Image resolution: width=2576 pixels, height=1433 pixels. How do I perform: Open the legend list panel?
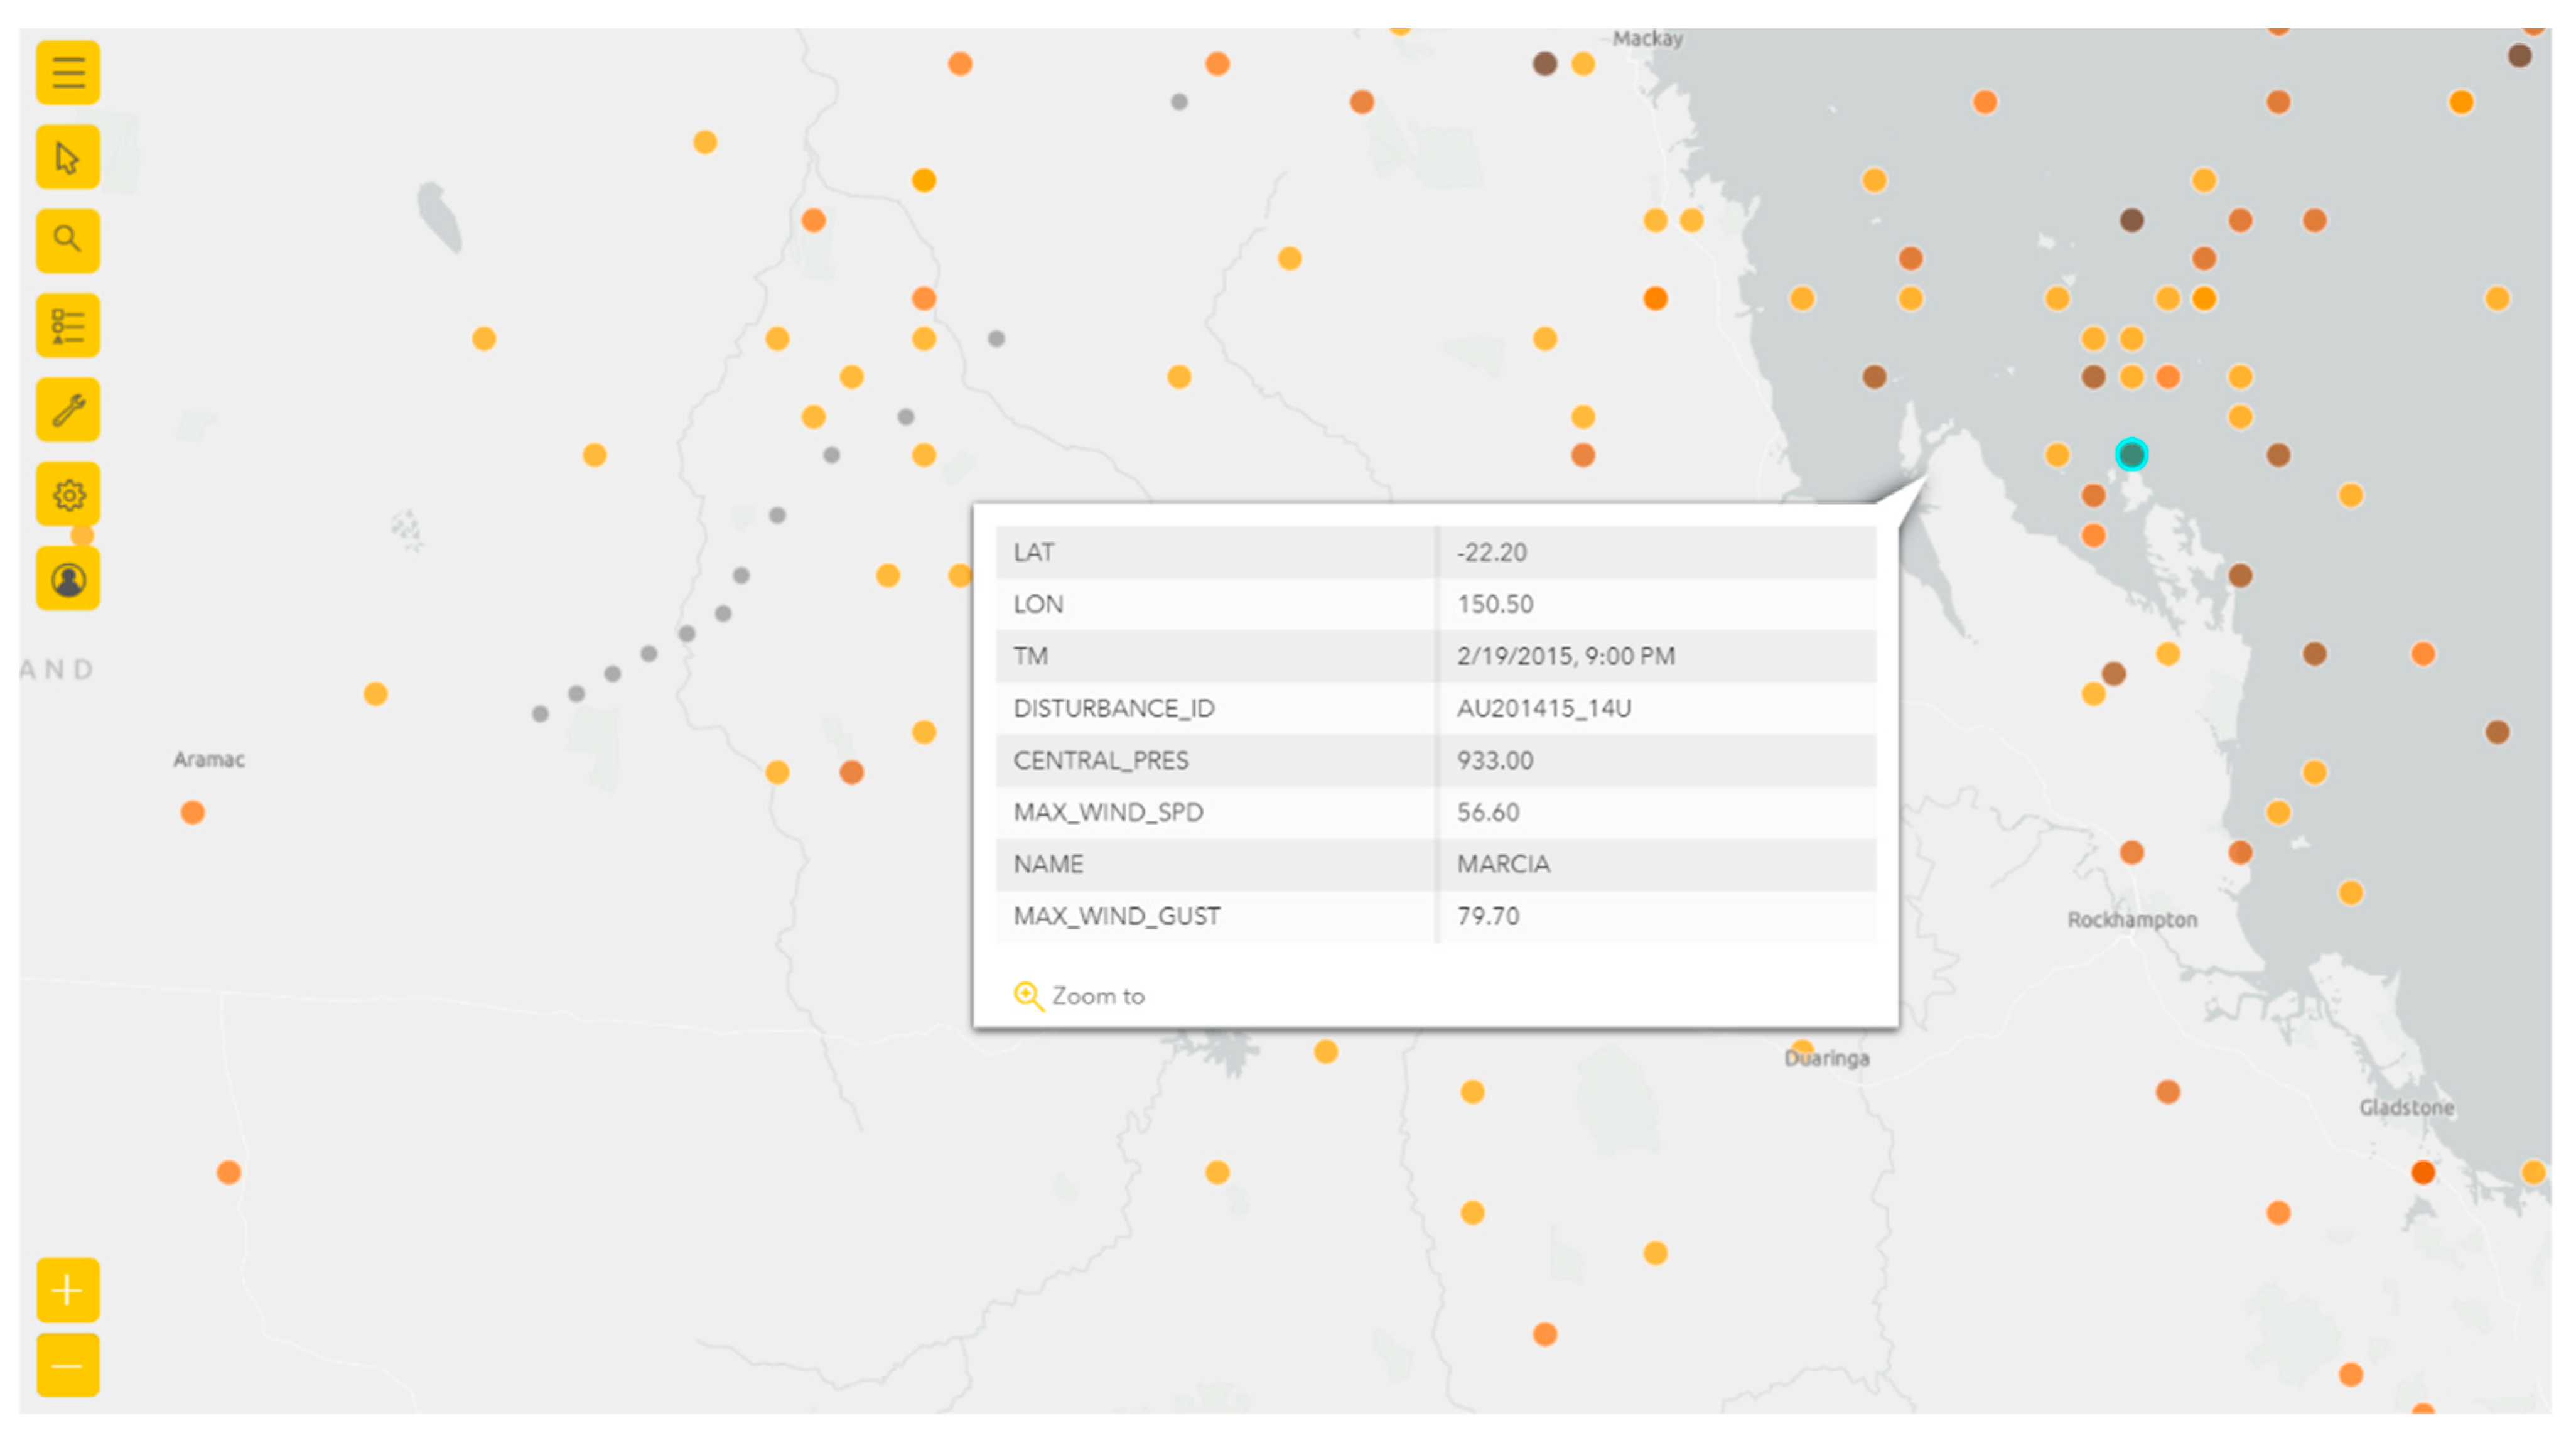click(68, 326)
